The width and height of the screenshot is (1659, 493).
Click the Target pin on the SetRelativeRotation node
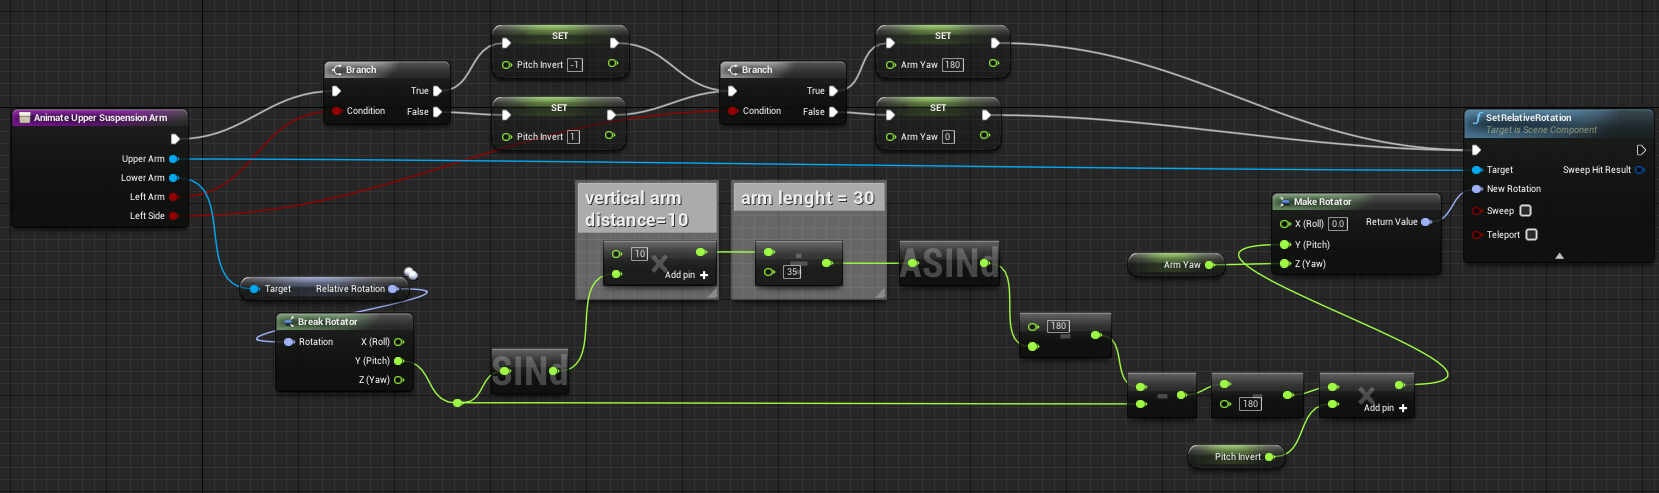pos(1477,170)
